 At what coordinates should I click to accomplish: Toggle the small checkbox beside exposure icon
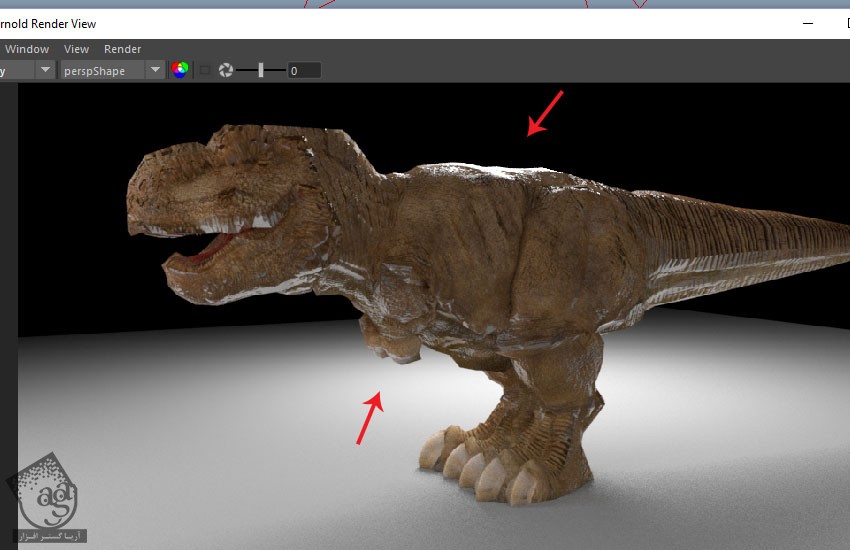point(205,70)
